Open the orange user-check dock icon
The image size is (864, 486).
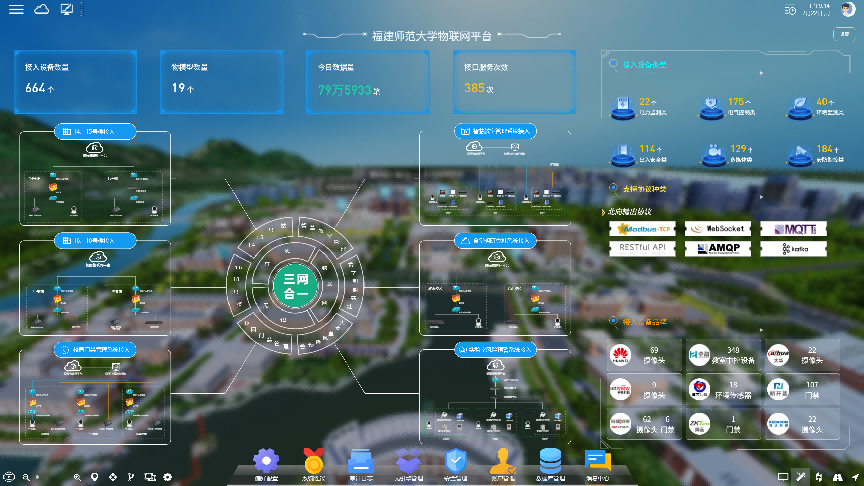[503, 461]
